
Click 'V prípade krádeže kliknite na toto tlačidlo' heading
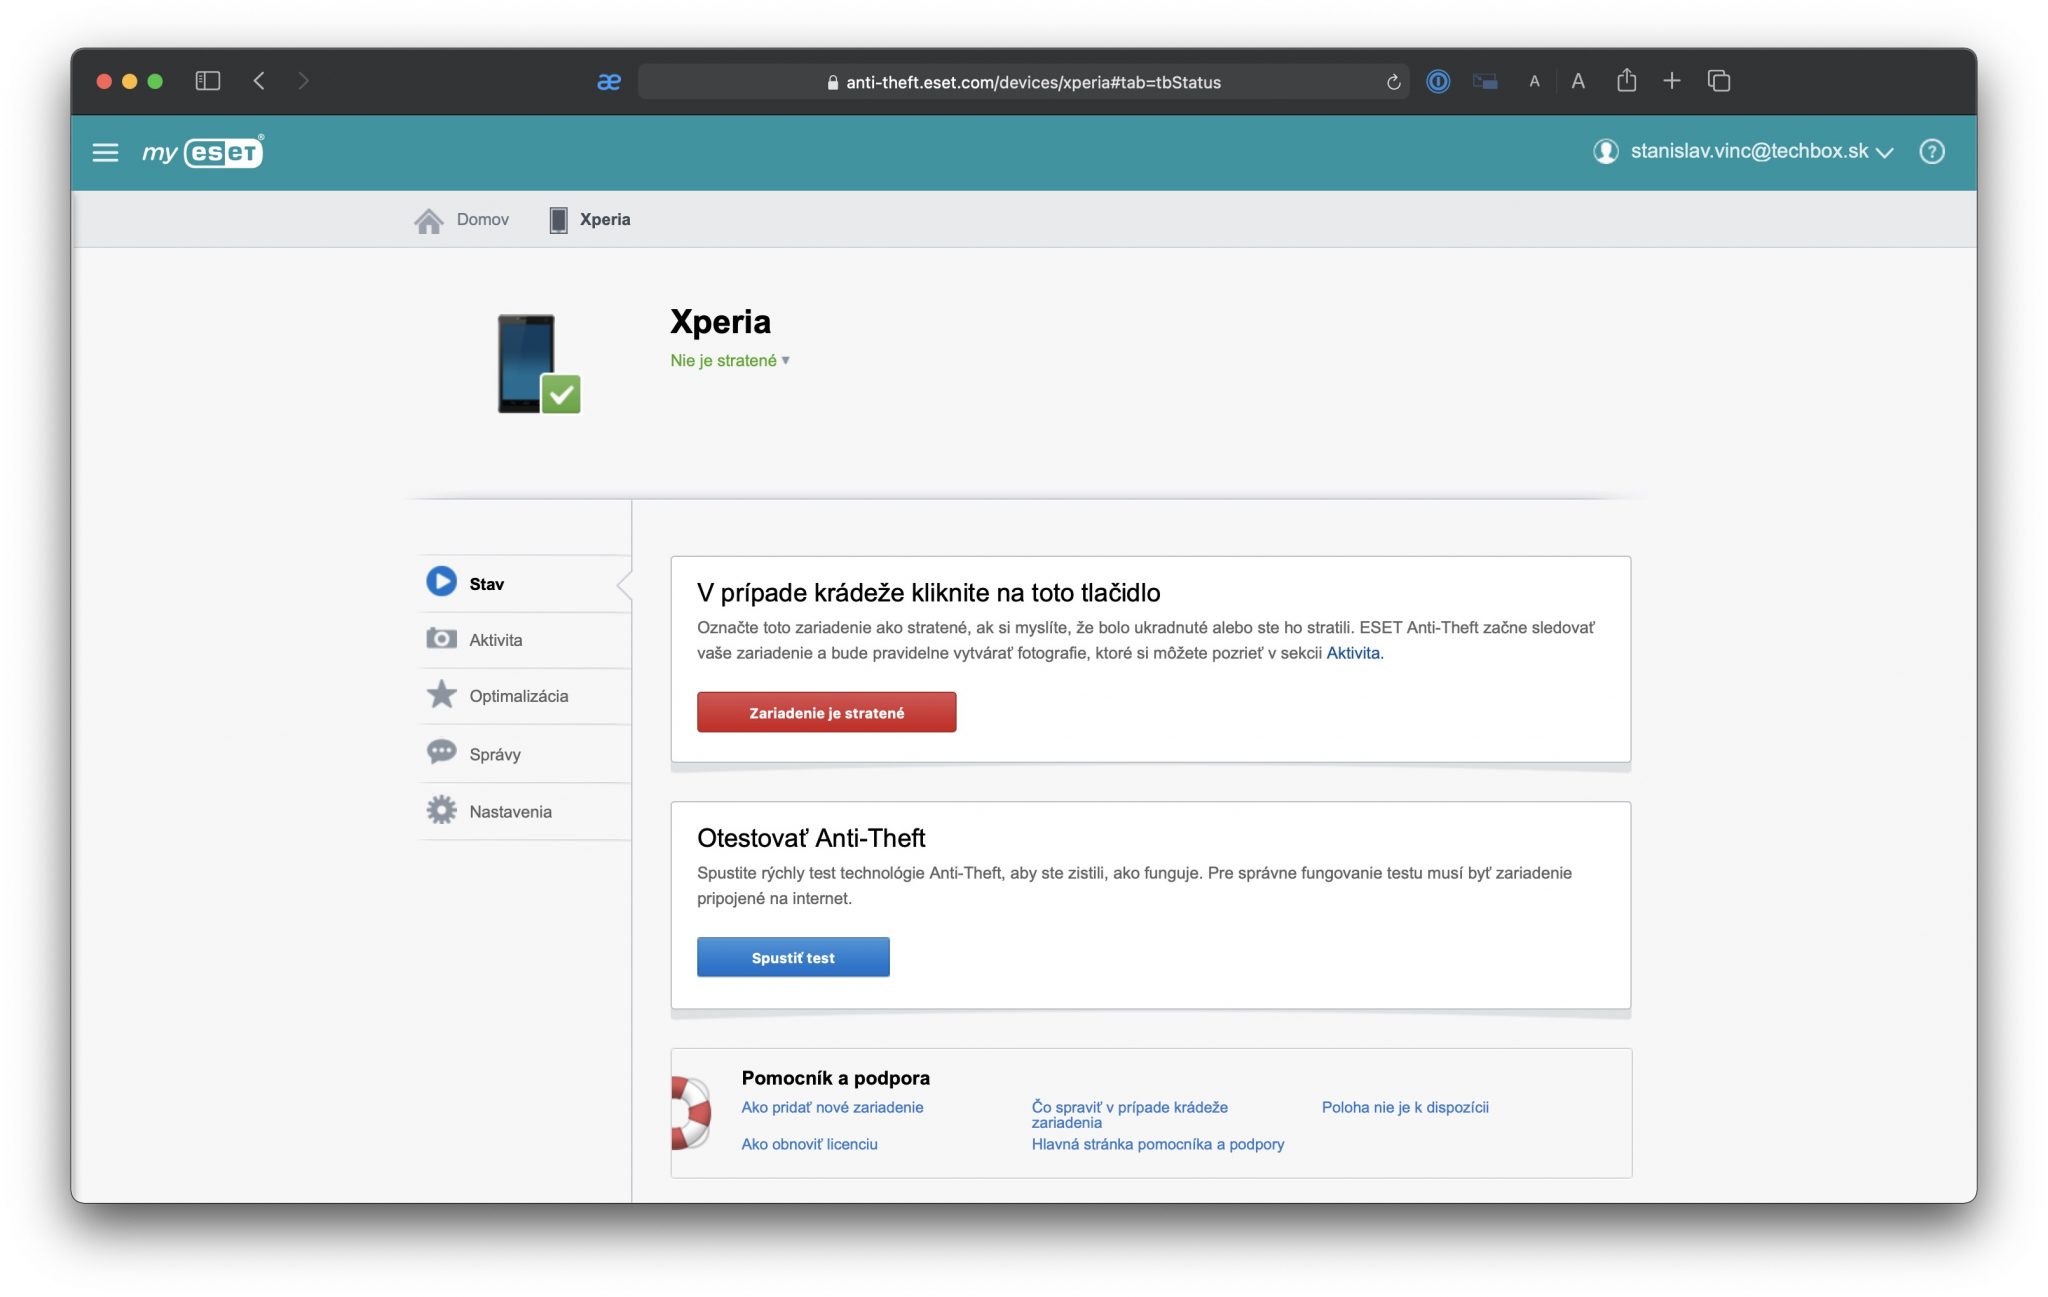click(928, 593)
